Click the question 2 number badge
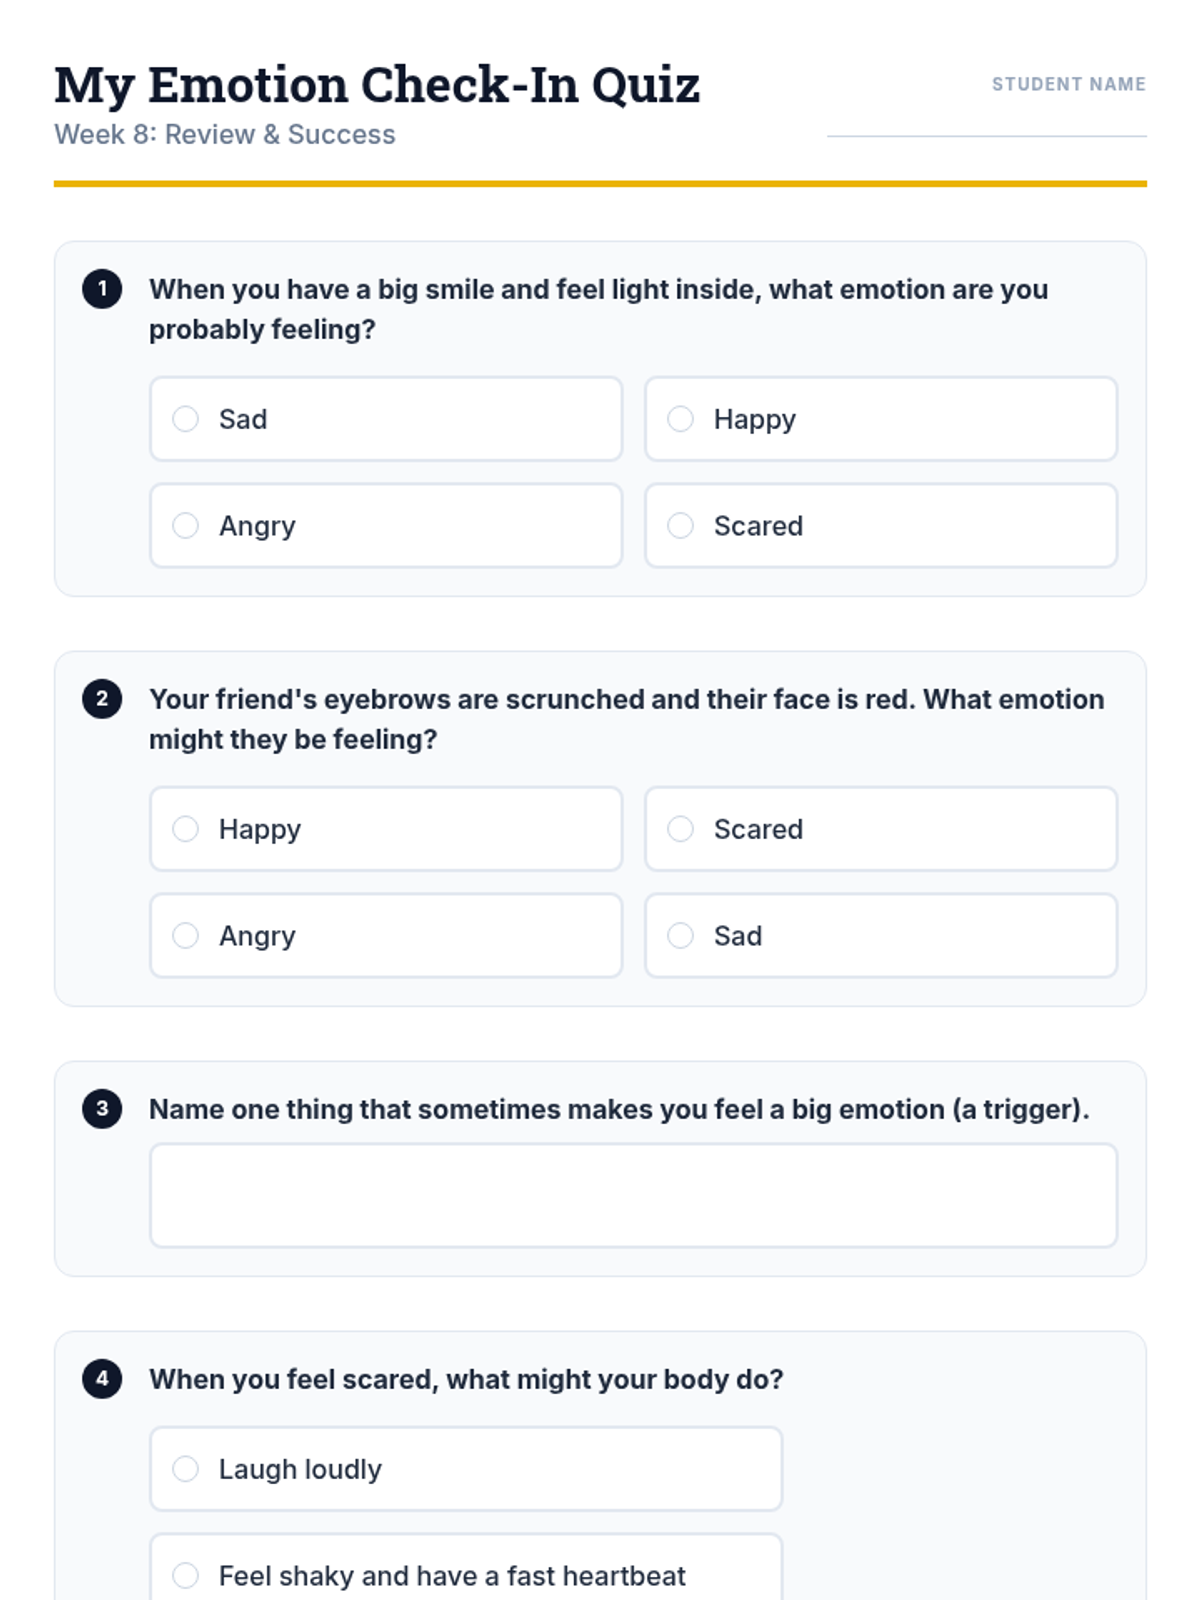The image size is (1200, 1600). coord(102,699)
